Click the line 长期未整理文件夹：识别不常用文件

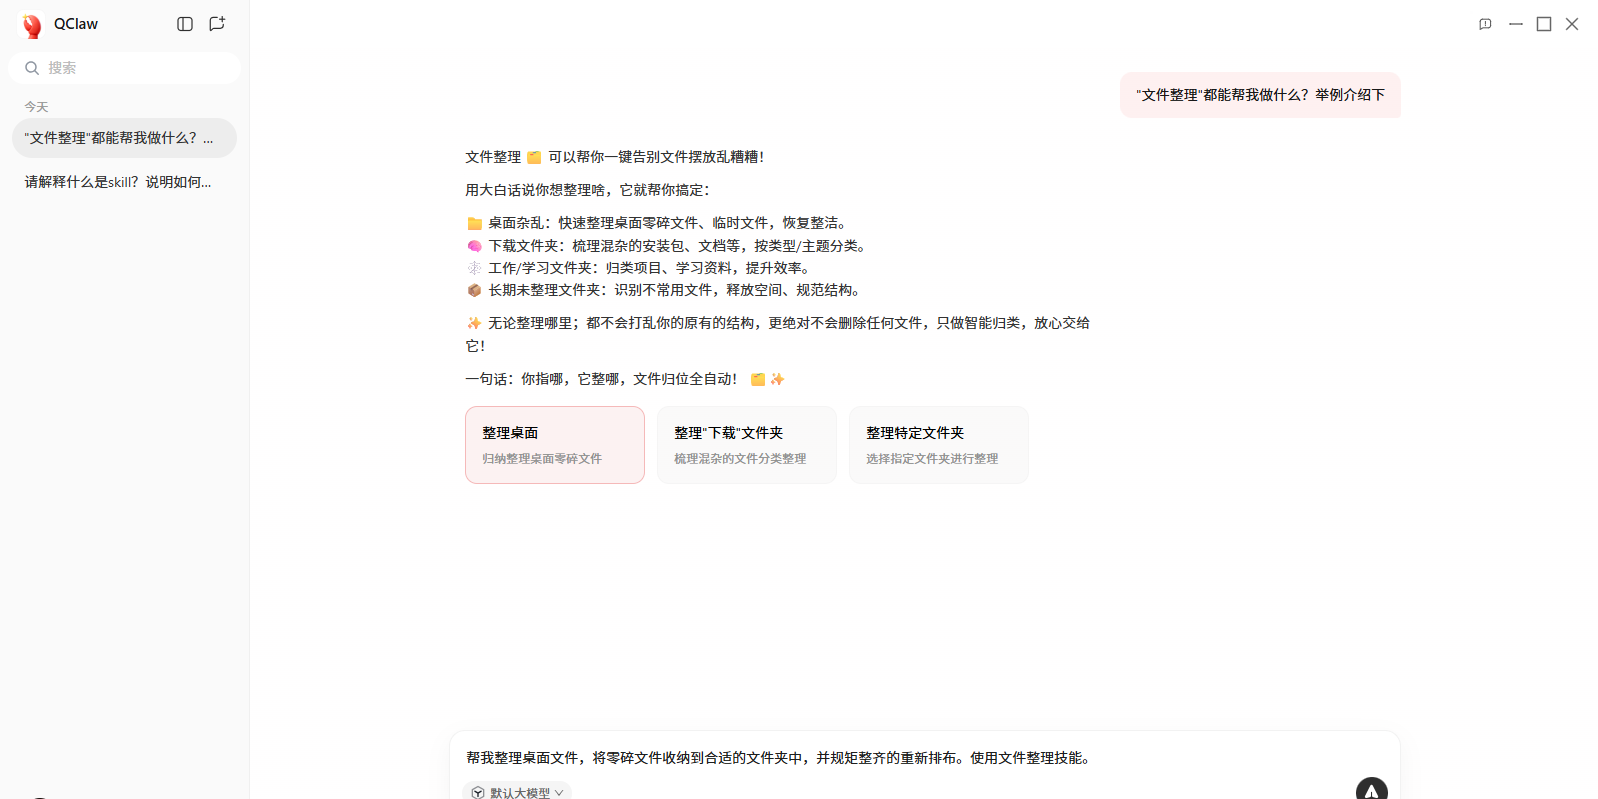tap(665, 290)
